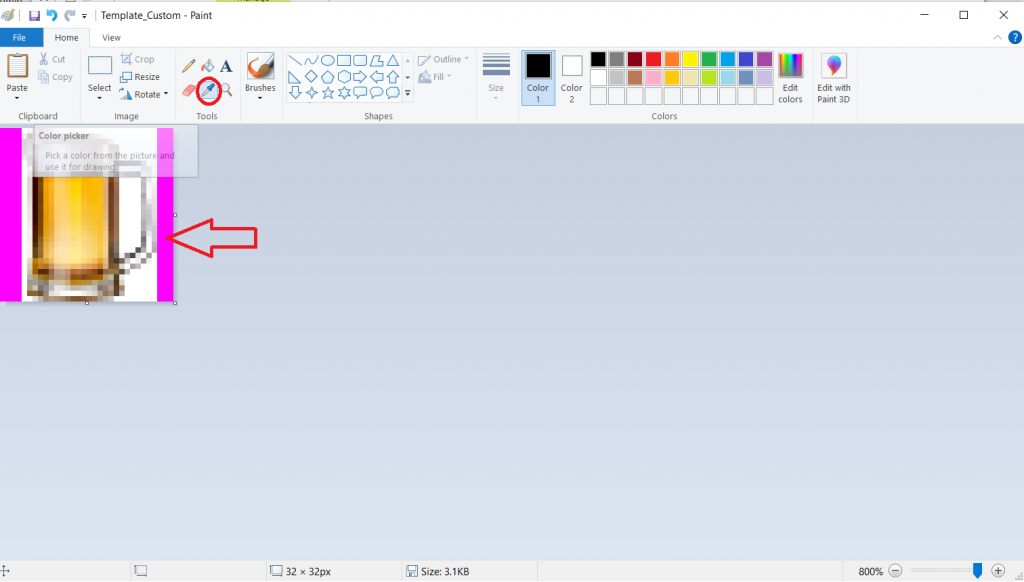Select the Eraser tool
The height and width of the screenshot is (582, 1024).
point(188,91)
